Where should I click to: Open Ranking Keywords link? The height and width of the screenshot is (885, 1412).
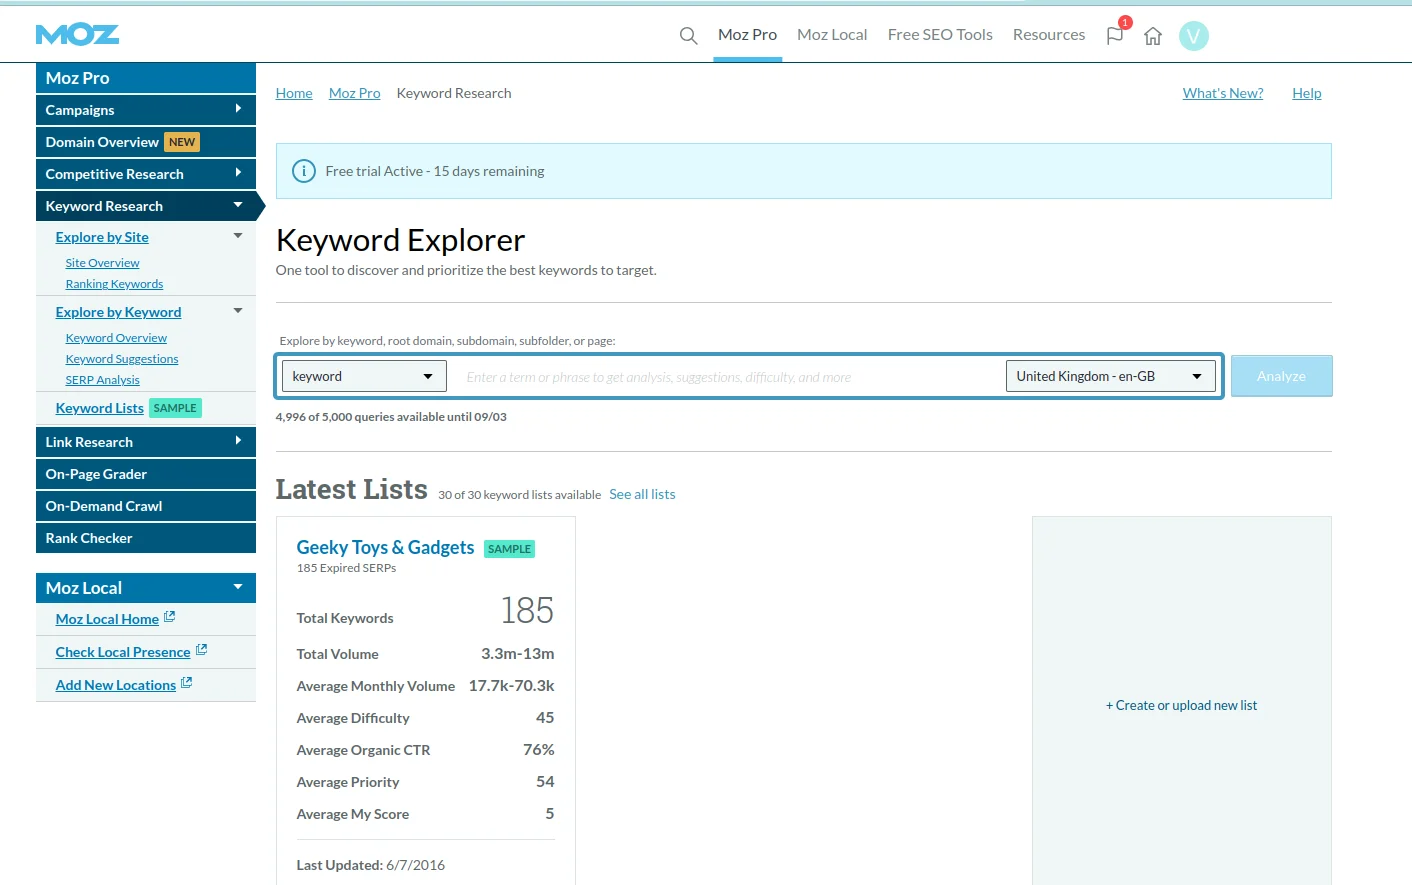point(114,284)
